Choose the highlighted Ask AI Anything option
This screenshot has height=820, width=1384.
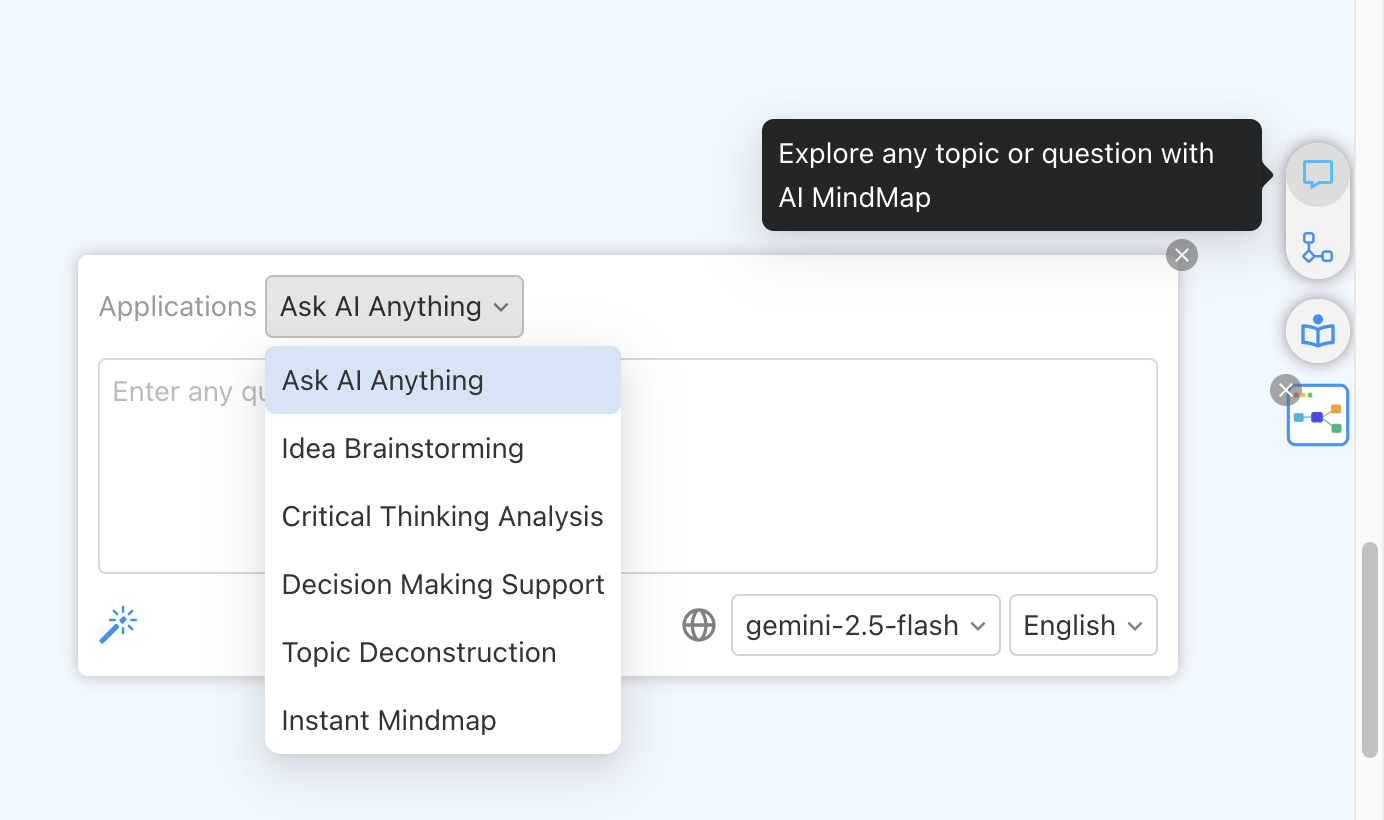point(383,380)
